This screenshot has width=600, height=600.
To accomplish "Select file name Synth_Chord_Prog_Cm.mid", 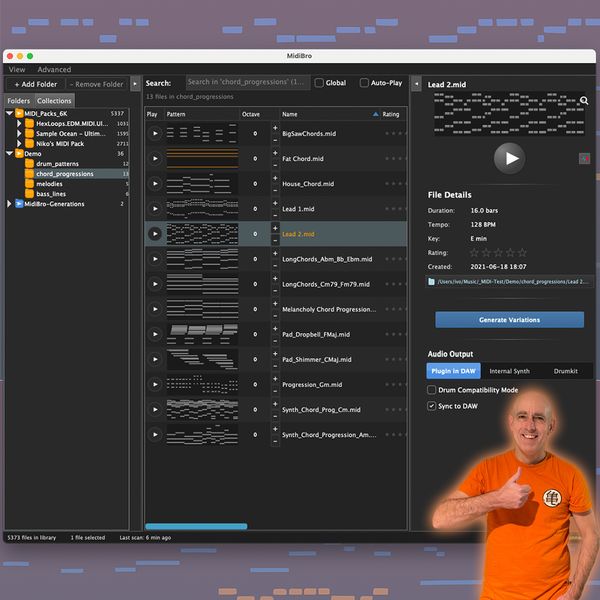I will point(321,409).
